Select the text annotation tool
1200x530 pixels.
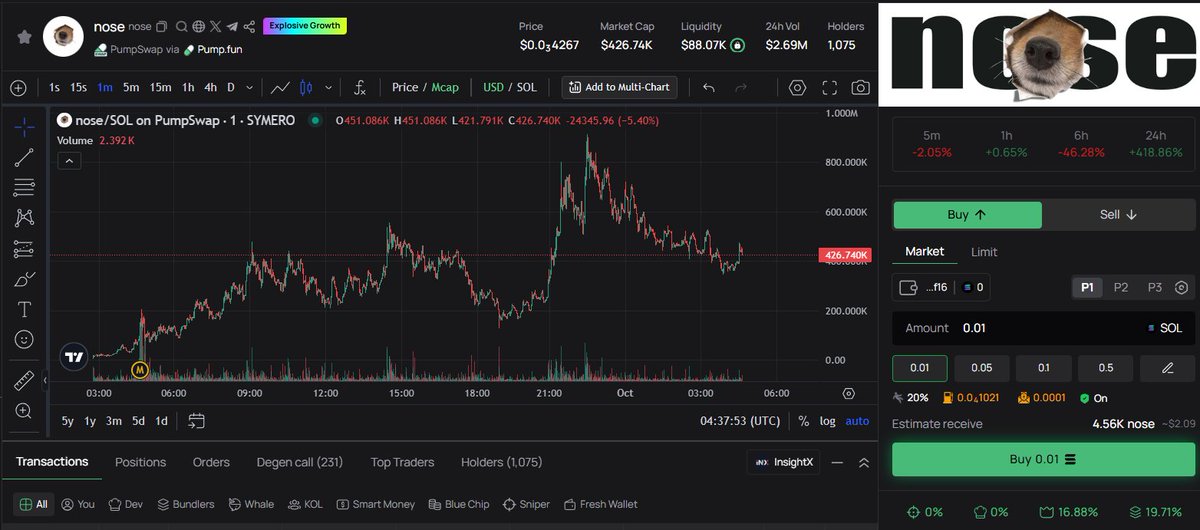tap(25, 309)
